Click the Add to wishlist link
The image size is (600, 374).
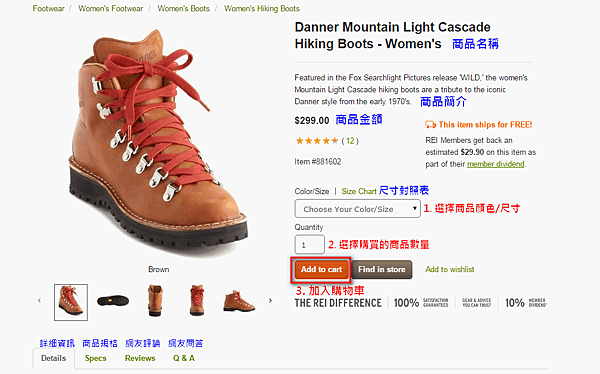pos(450,269)
